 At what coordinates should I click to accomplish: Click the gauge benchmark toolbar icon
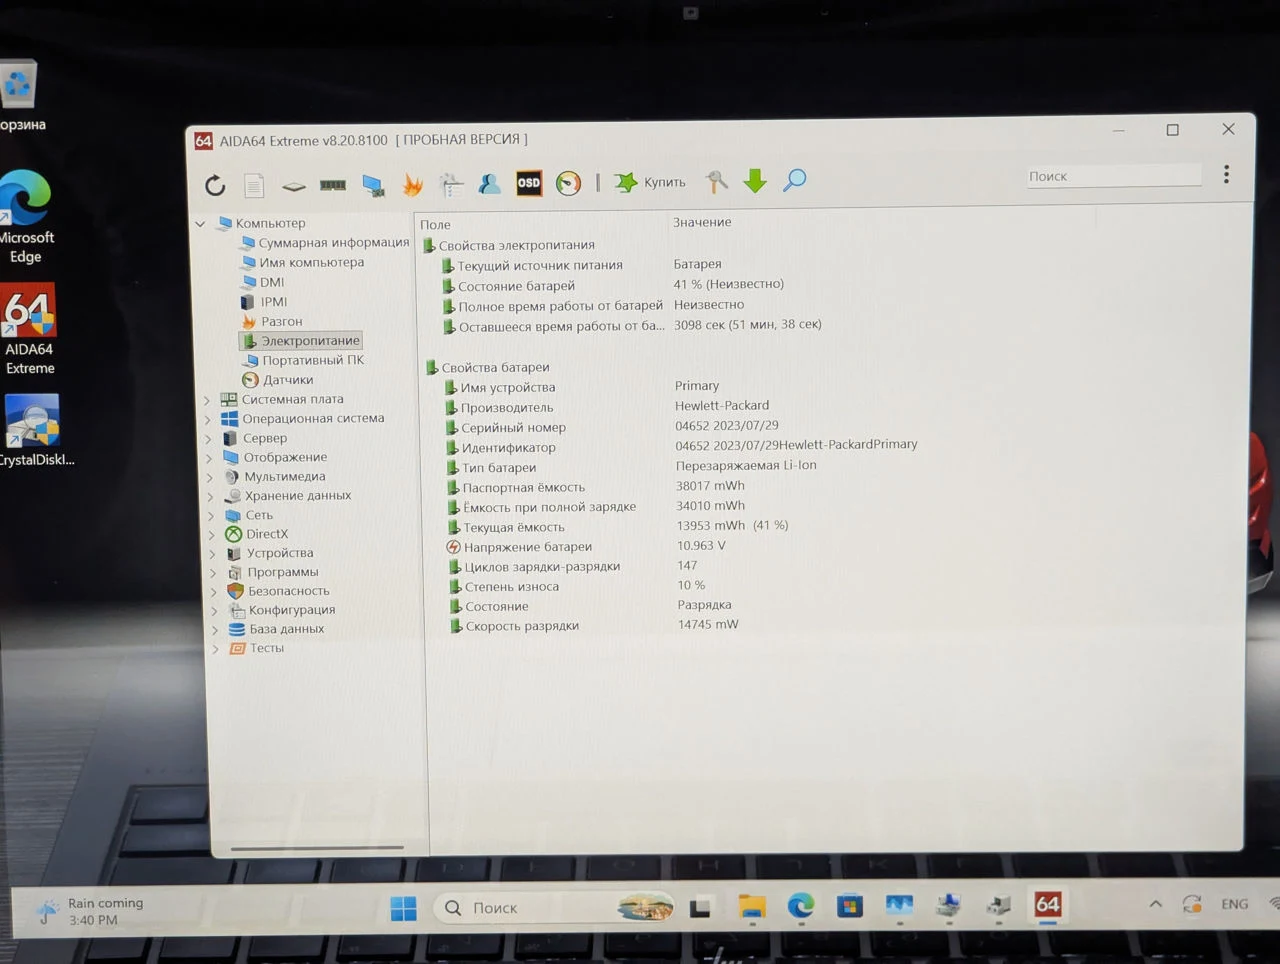pyautogui.click(x=568, y=183)
